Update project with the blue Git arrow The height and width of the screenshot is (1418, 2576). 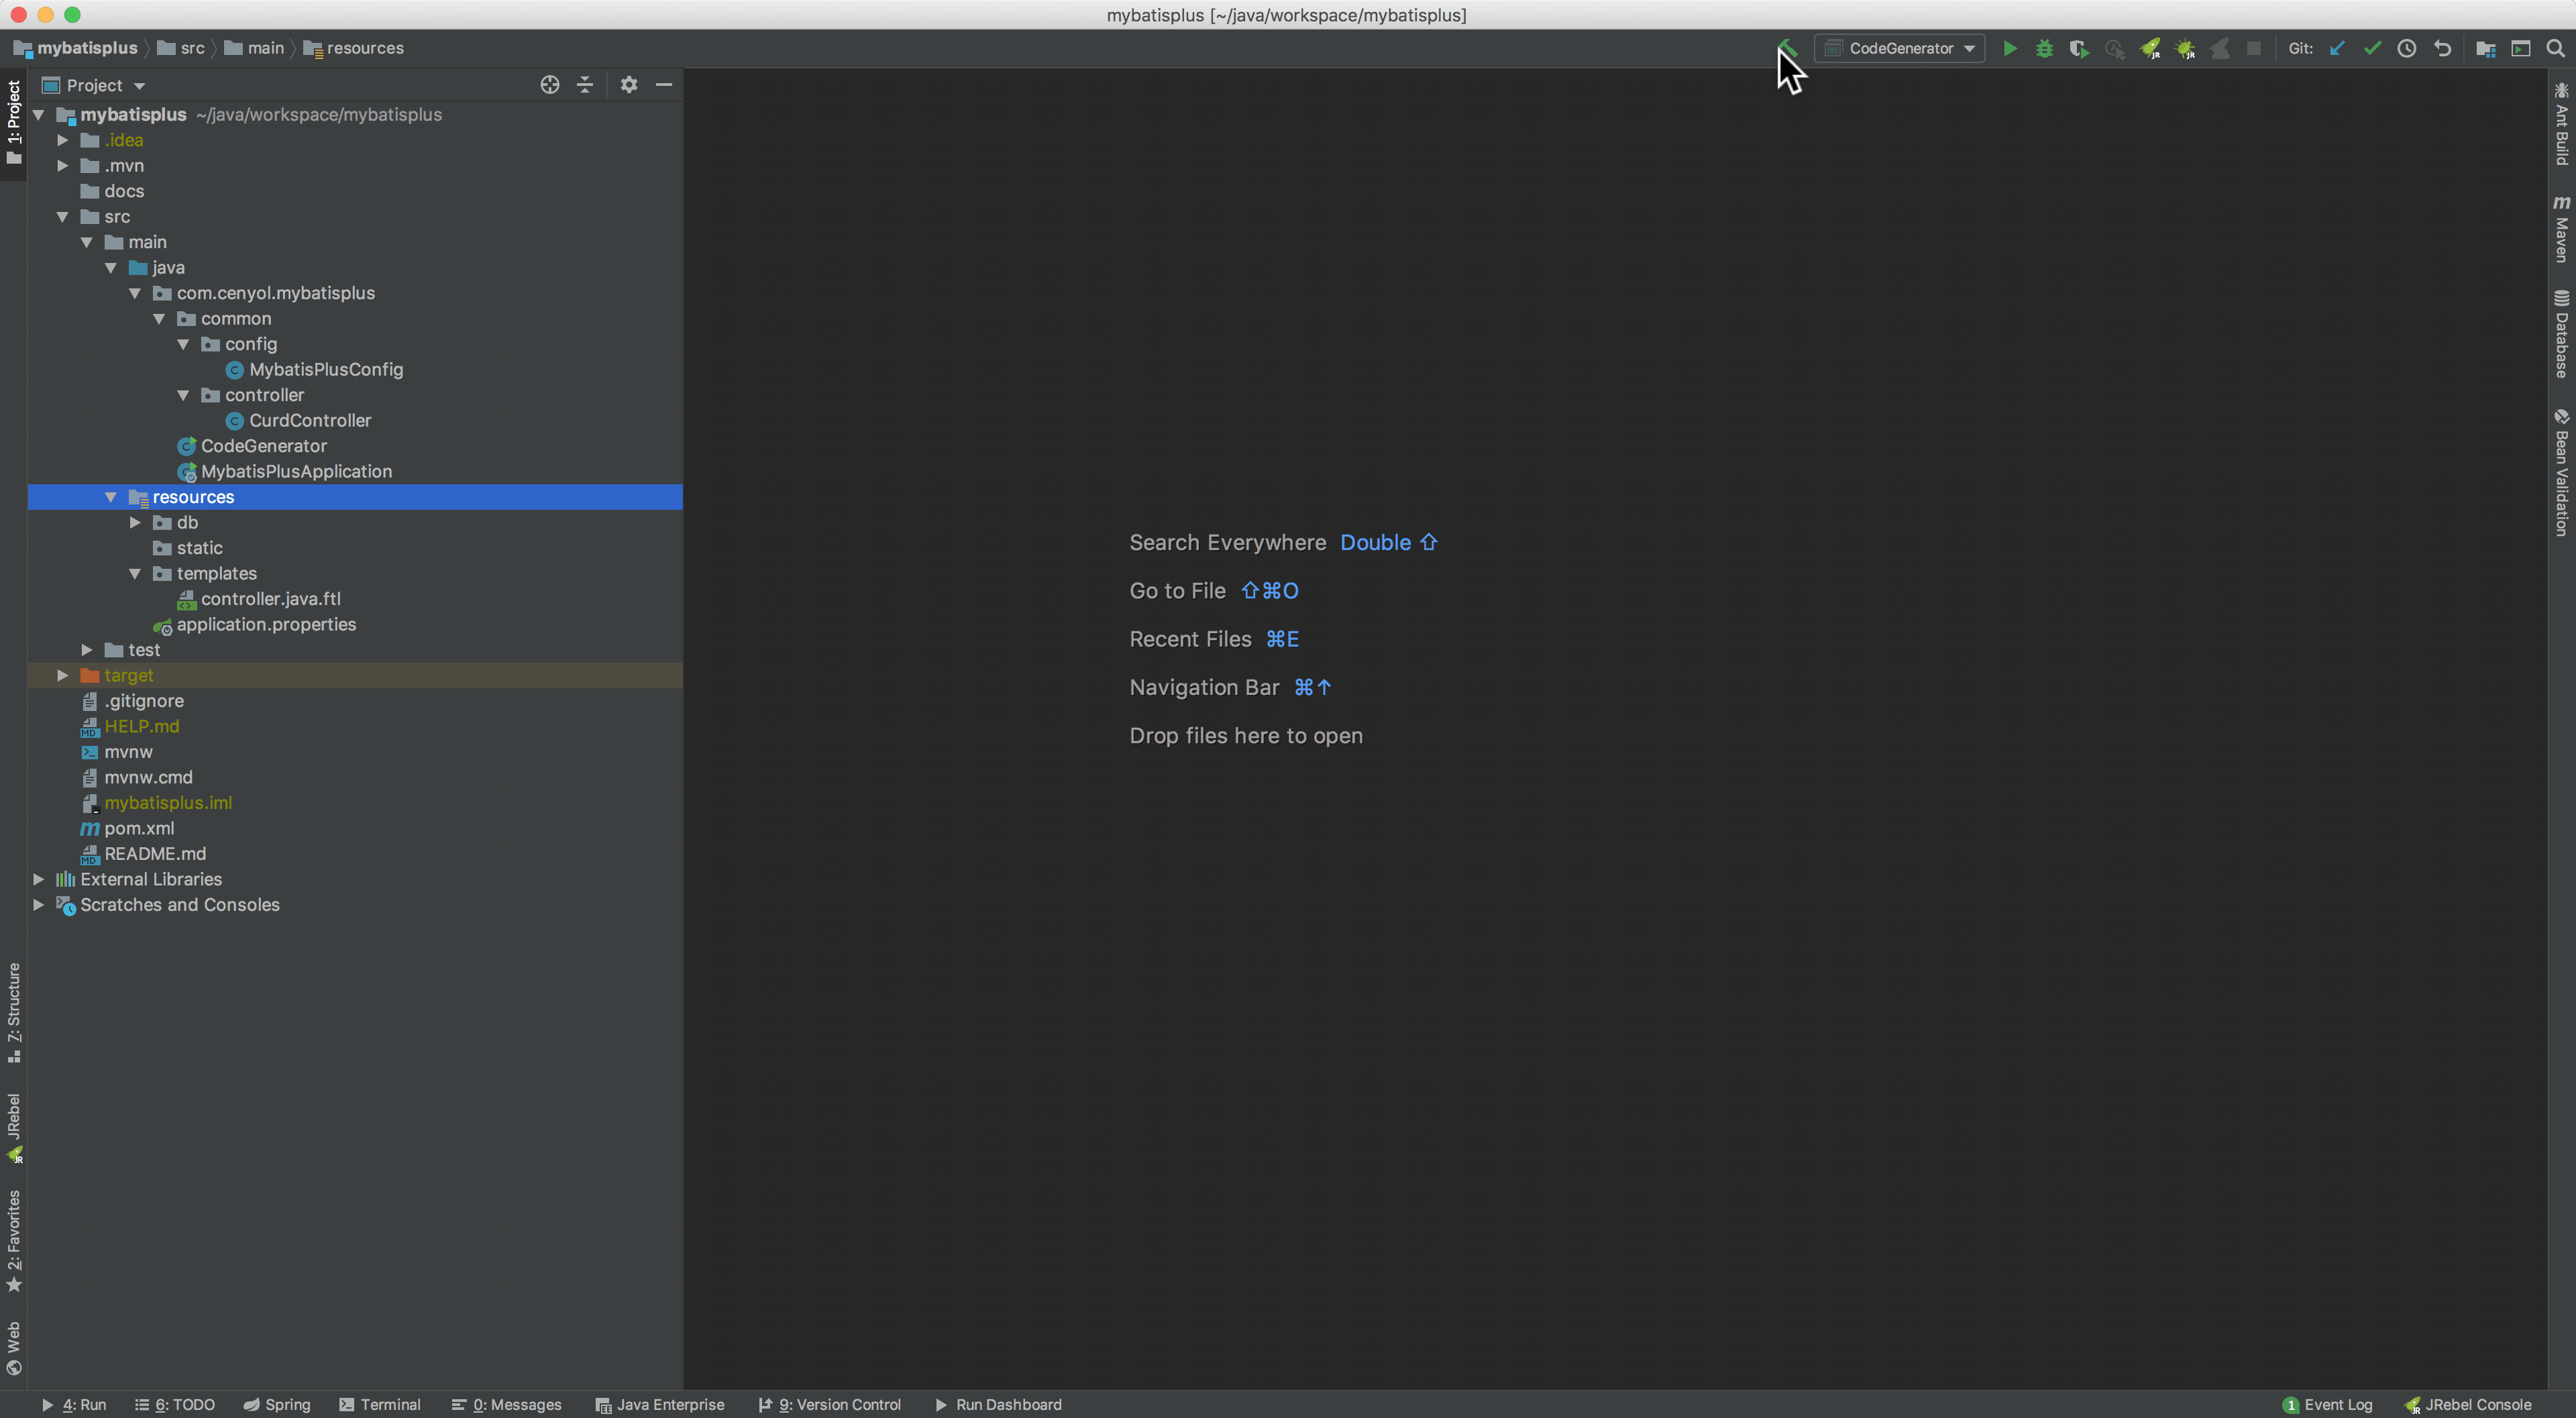[x=2337, y=48]
